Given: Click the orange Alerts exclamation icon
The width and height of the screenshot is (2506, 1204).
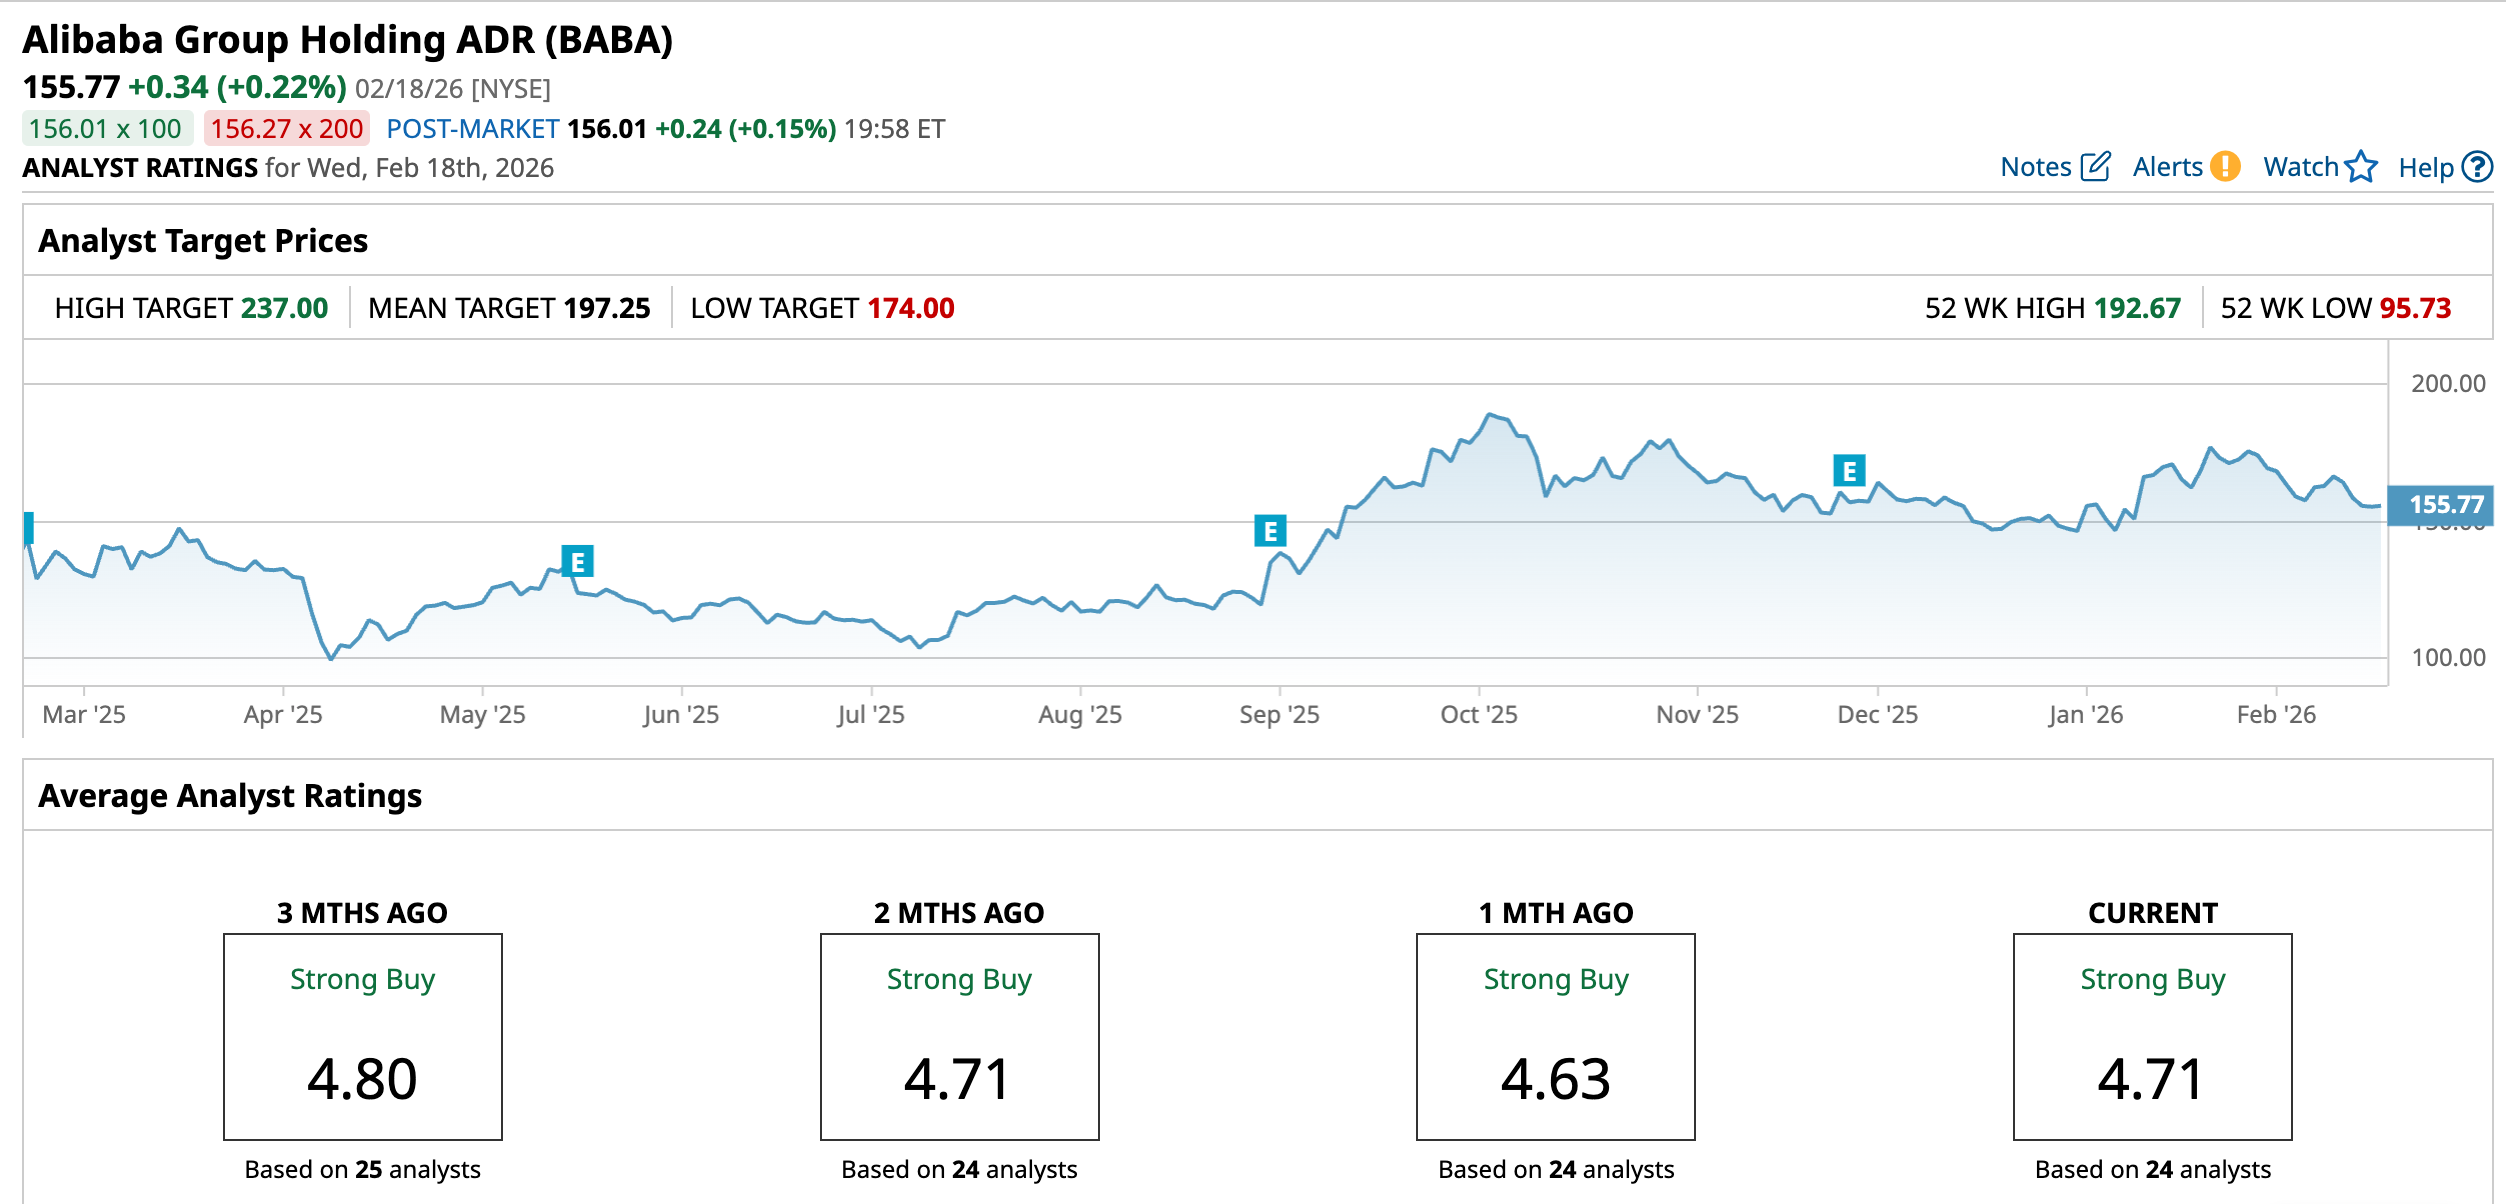Looking at the screenshot, I should [x=2225, y=166].
